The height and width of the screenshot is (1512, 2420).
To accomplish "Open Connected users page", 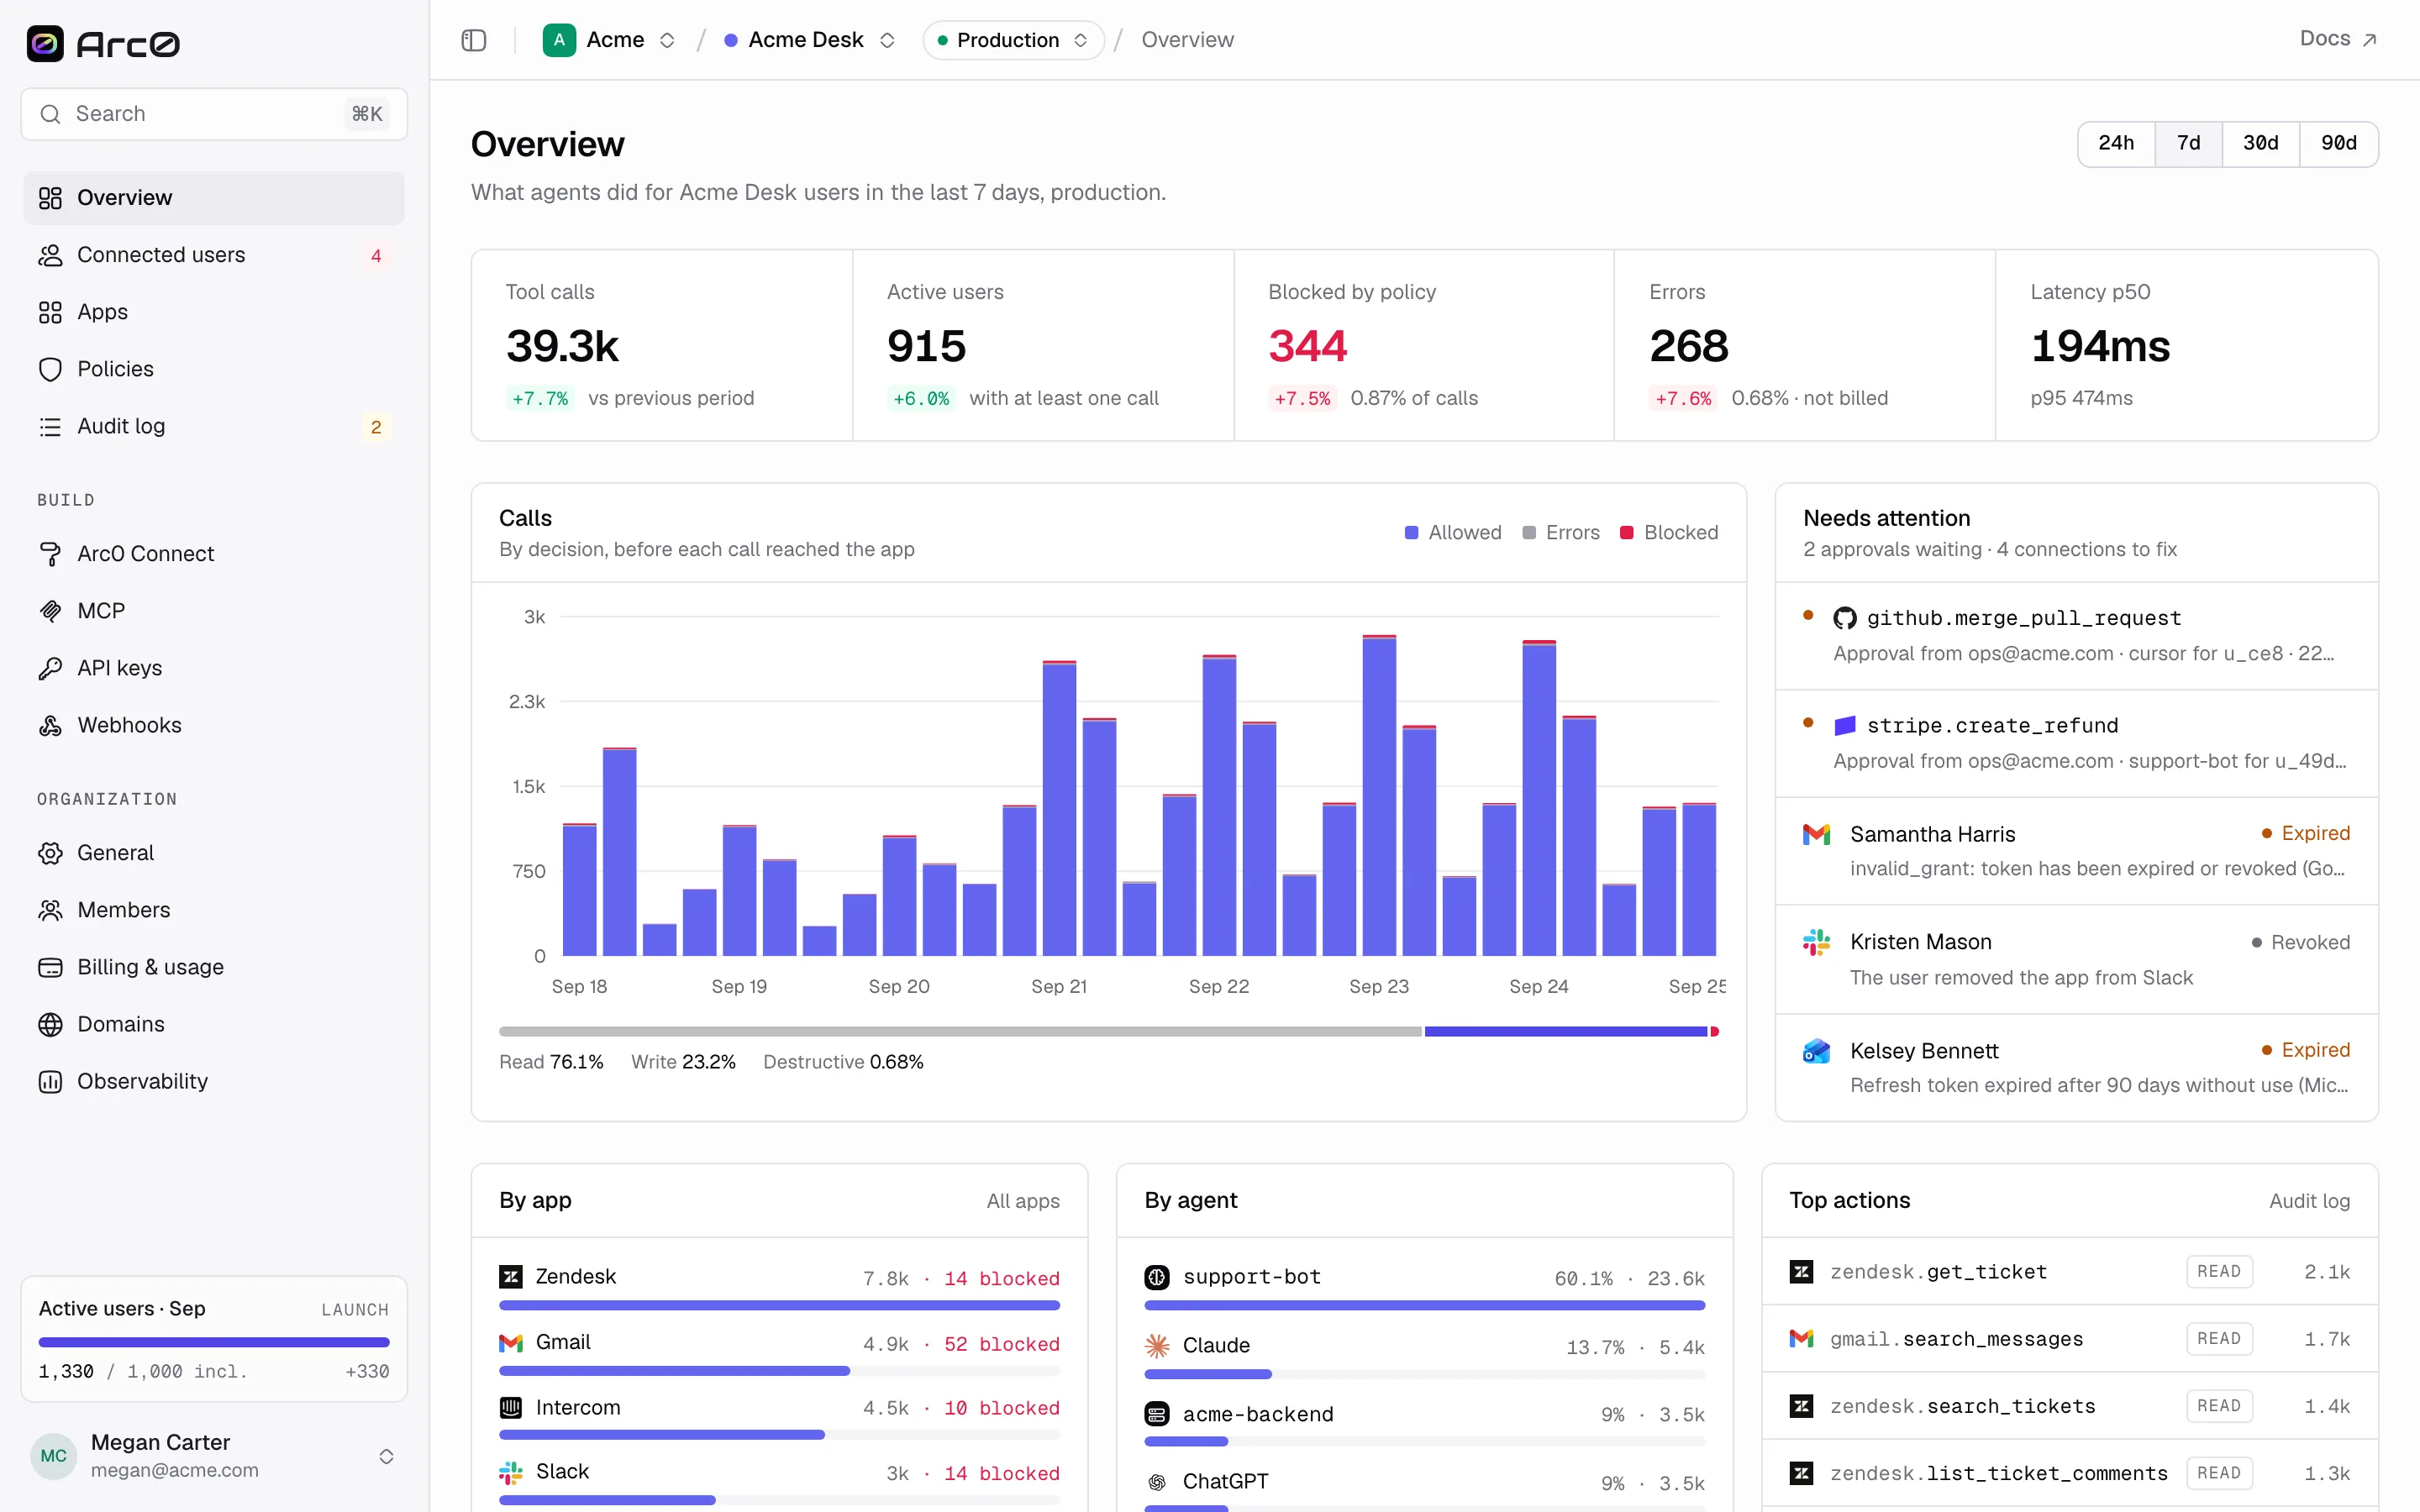I will 214,255.
